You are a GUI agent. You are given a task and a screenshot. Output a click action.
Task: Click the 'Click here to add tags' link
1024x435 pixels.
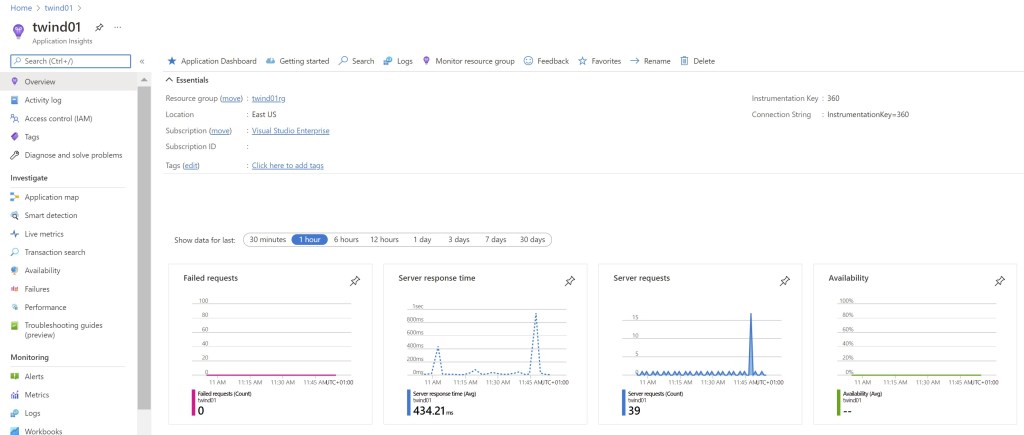point(287,165)
